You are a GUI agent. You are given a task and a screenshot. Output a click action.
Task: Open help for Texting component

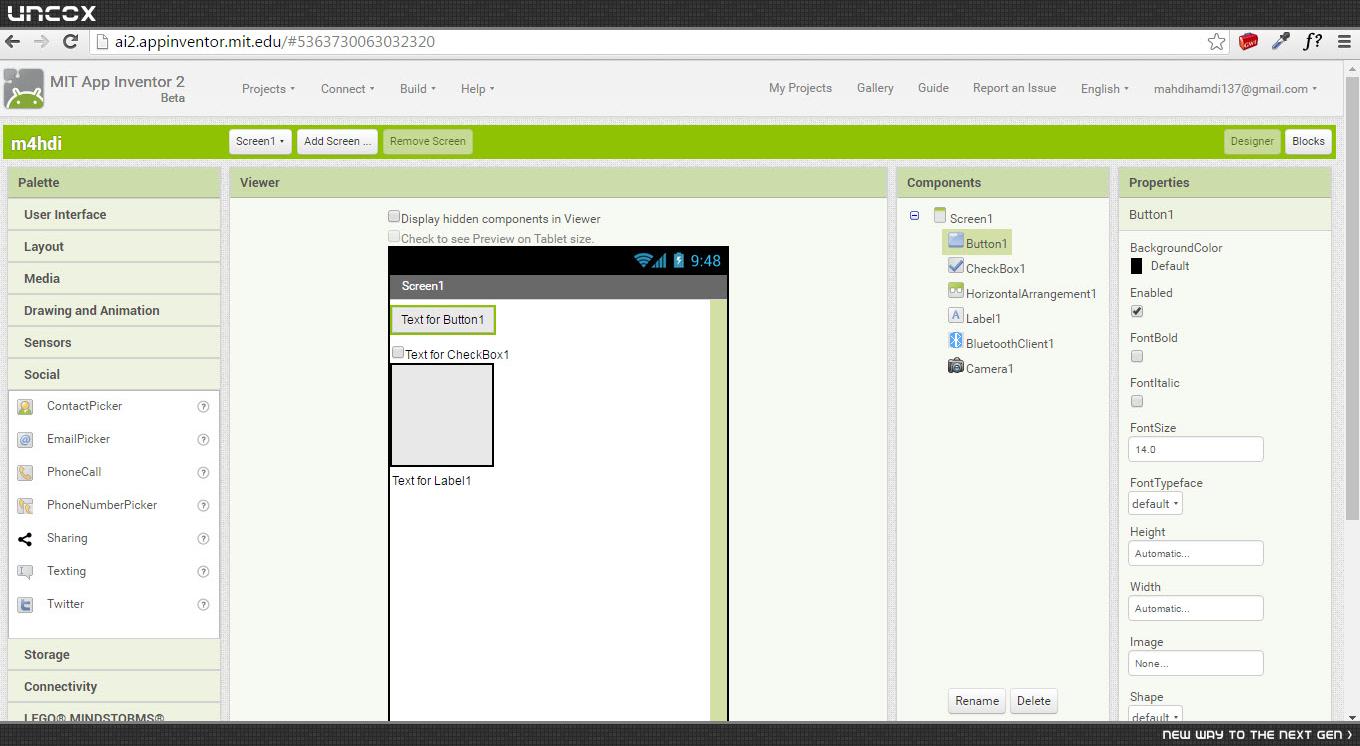203,572
